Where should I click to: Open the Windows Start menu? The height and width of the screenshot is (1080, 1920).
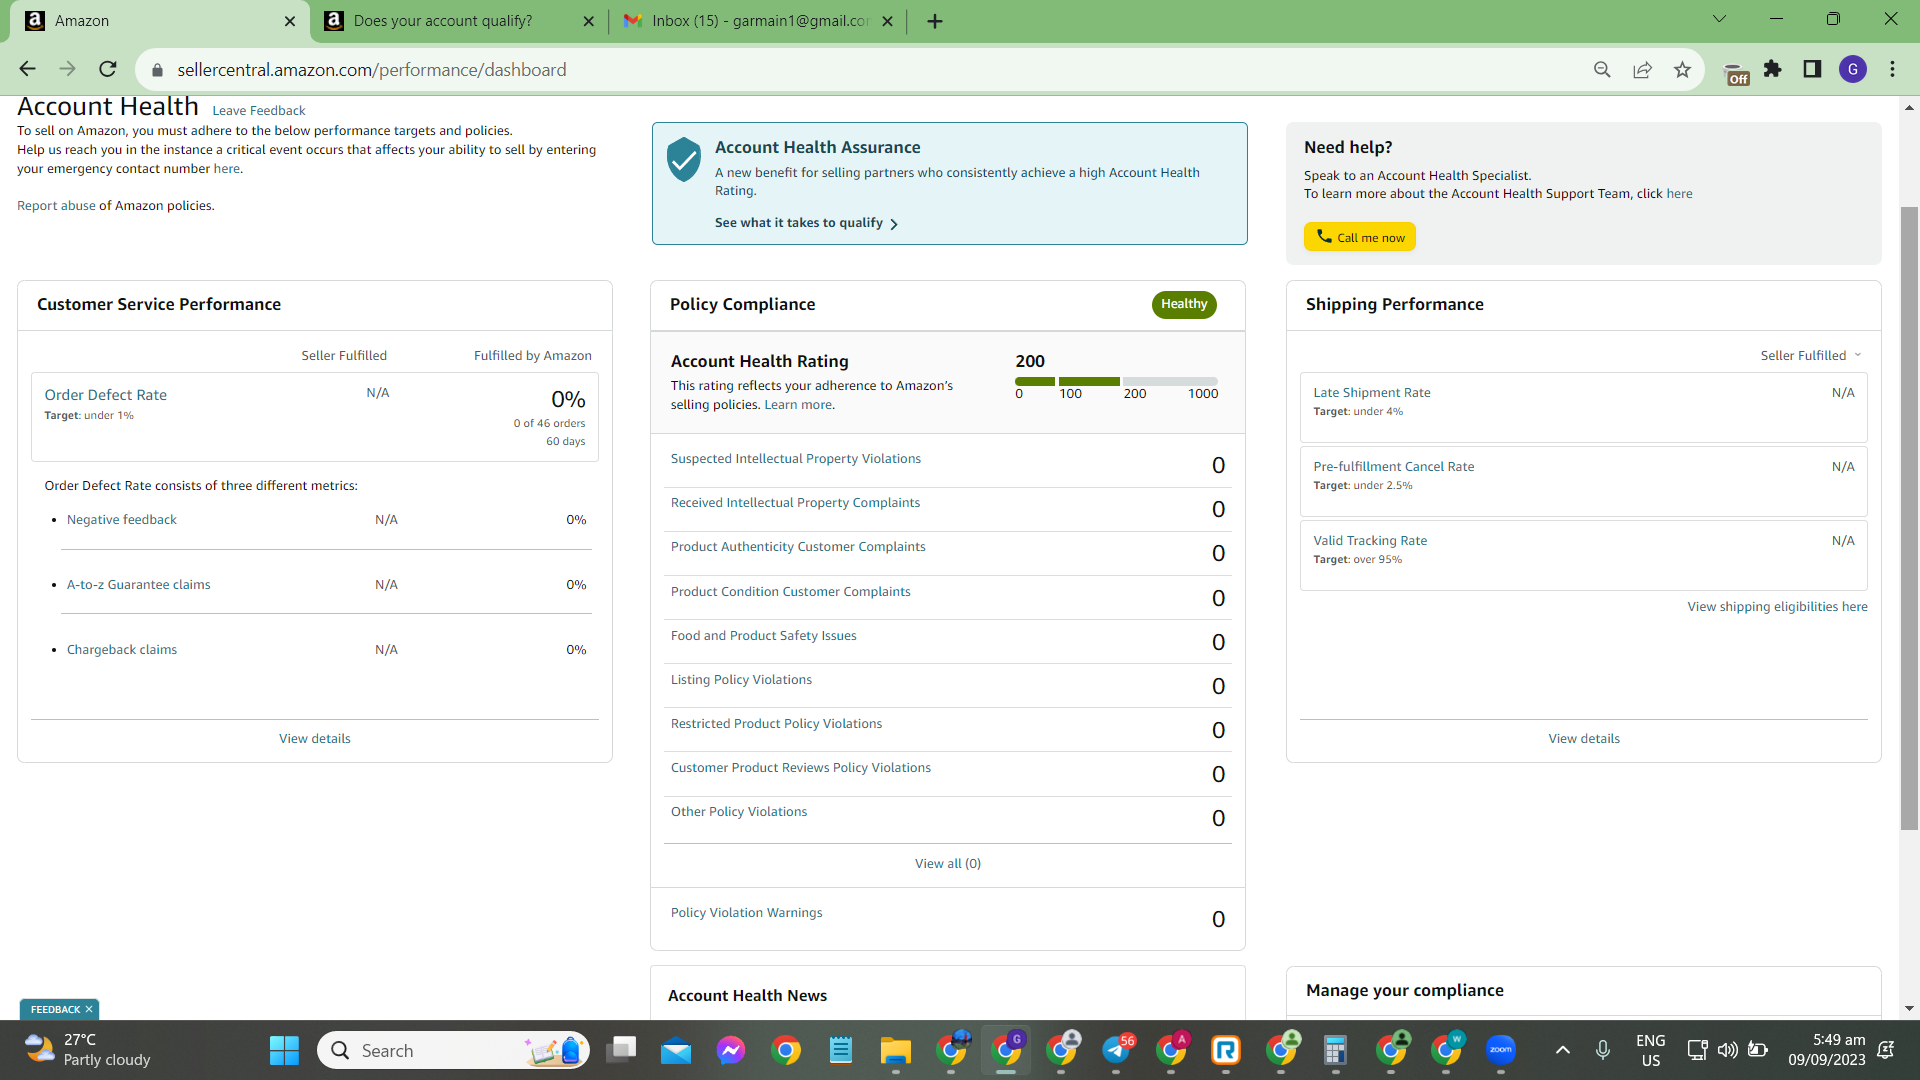pos(284,1050)
